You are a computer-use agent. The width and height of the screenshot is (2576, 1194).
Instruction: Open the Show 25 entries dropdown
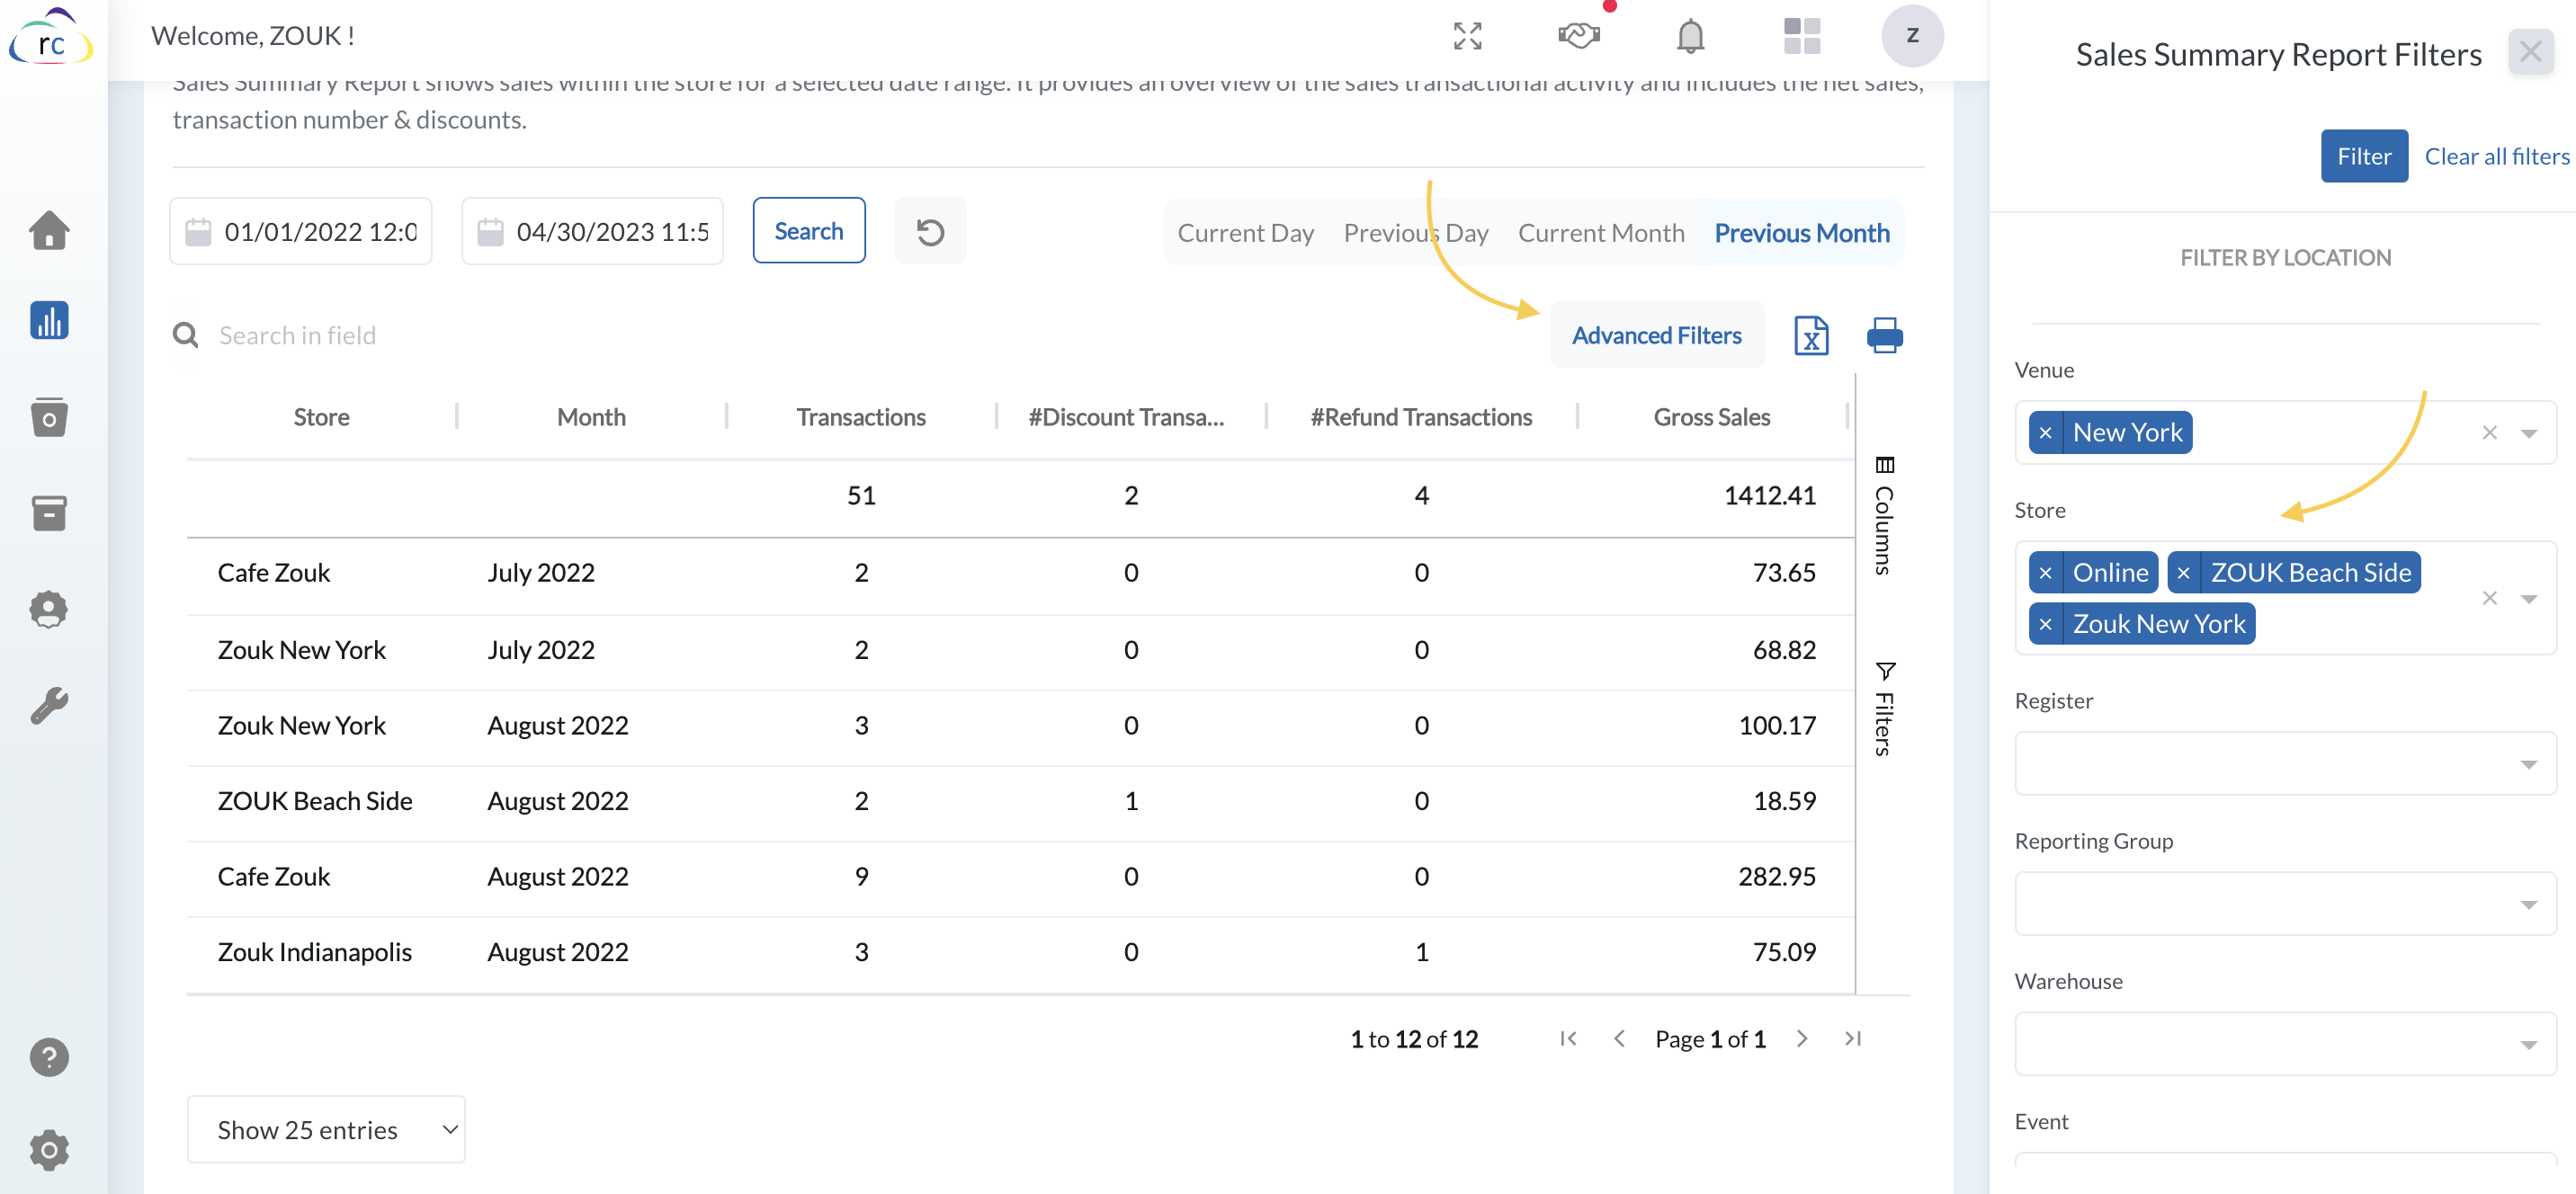(x=326, y=1130)
